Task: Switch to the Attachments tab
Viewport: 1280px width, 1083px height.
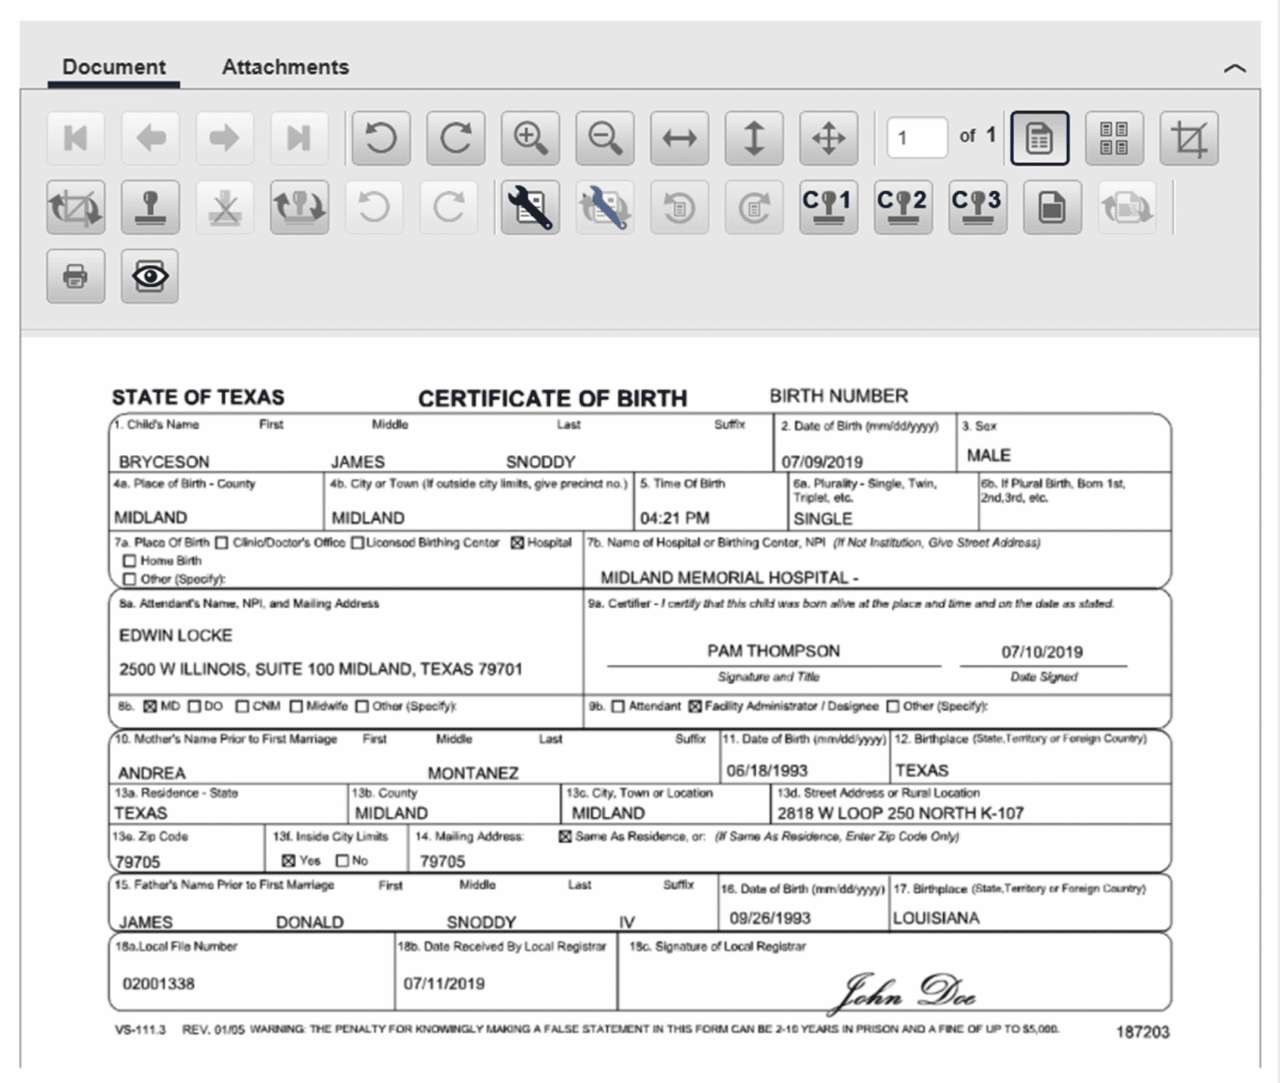Action: [285, 66]
